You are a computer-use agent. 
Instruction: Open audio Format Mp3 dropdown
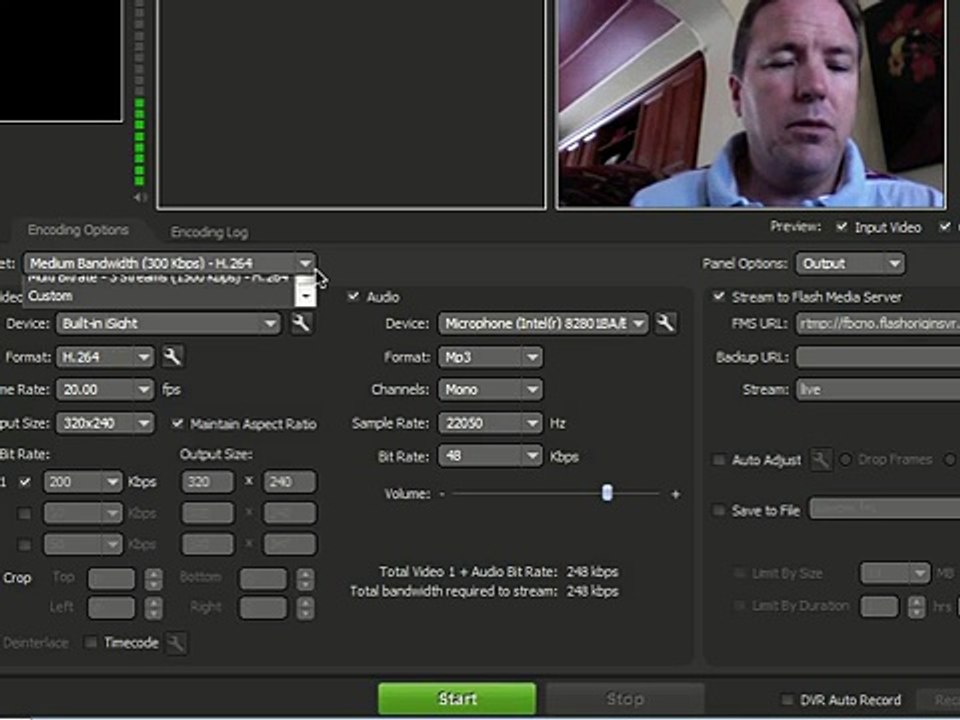pos(490,356)
